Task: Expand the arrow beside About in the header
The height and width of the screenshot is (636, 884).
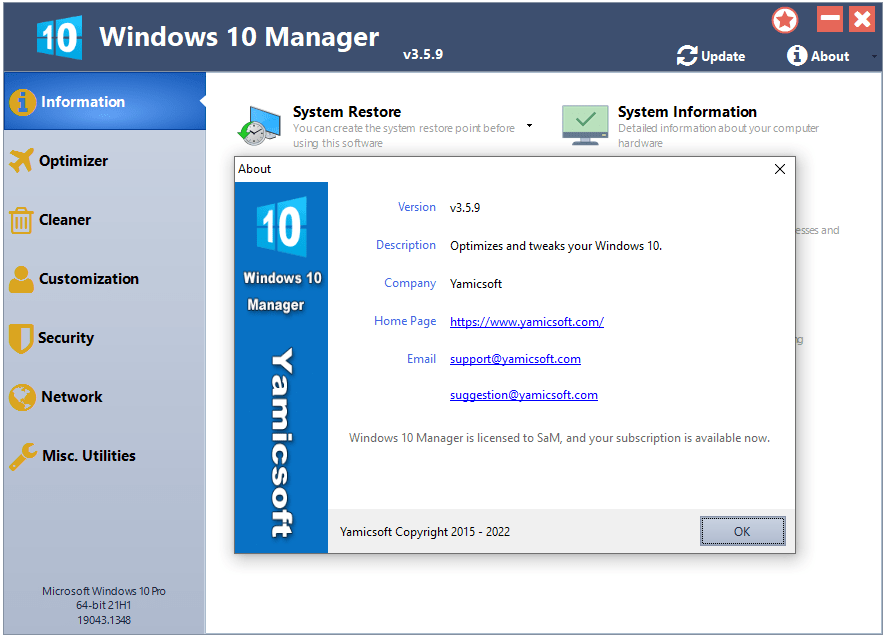Action: (x=874, y=56)
